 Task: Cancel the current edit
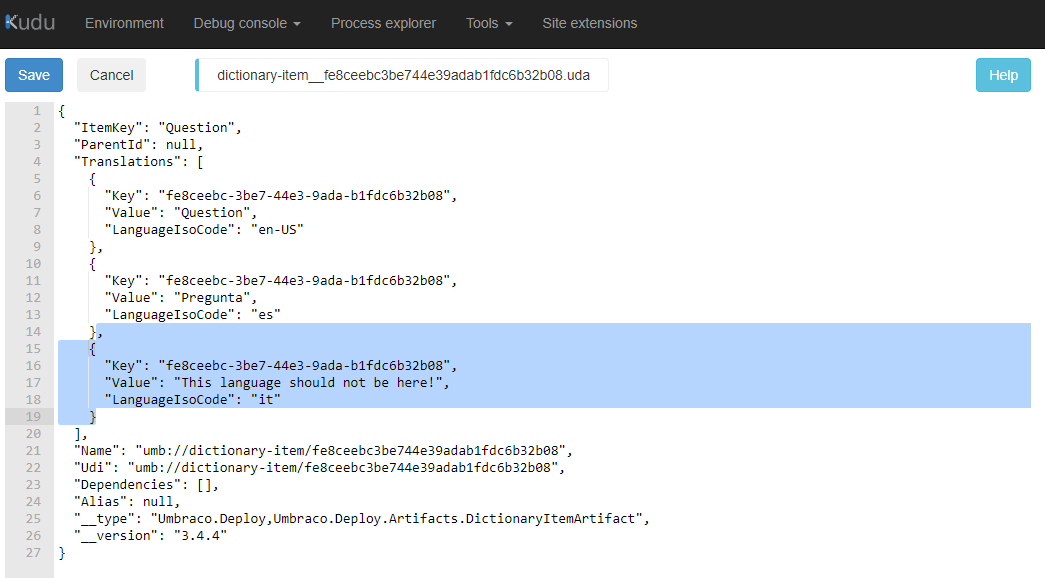tap(111, 74)
